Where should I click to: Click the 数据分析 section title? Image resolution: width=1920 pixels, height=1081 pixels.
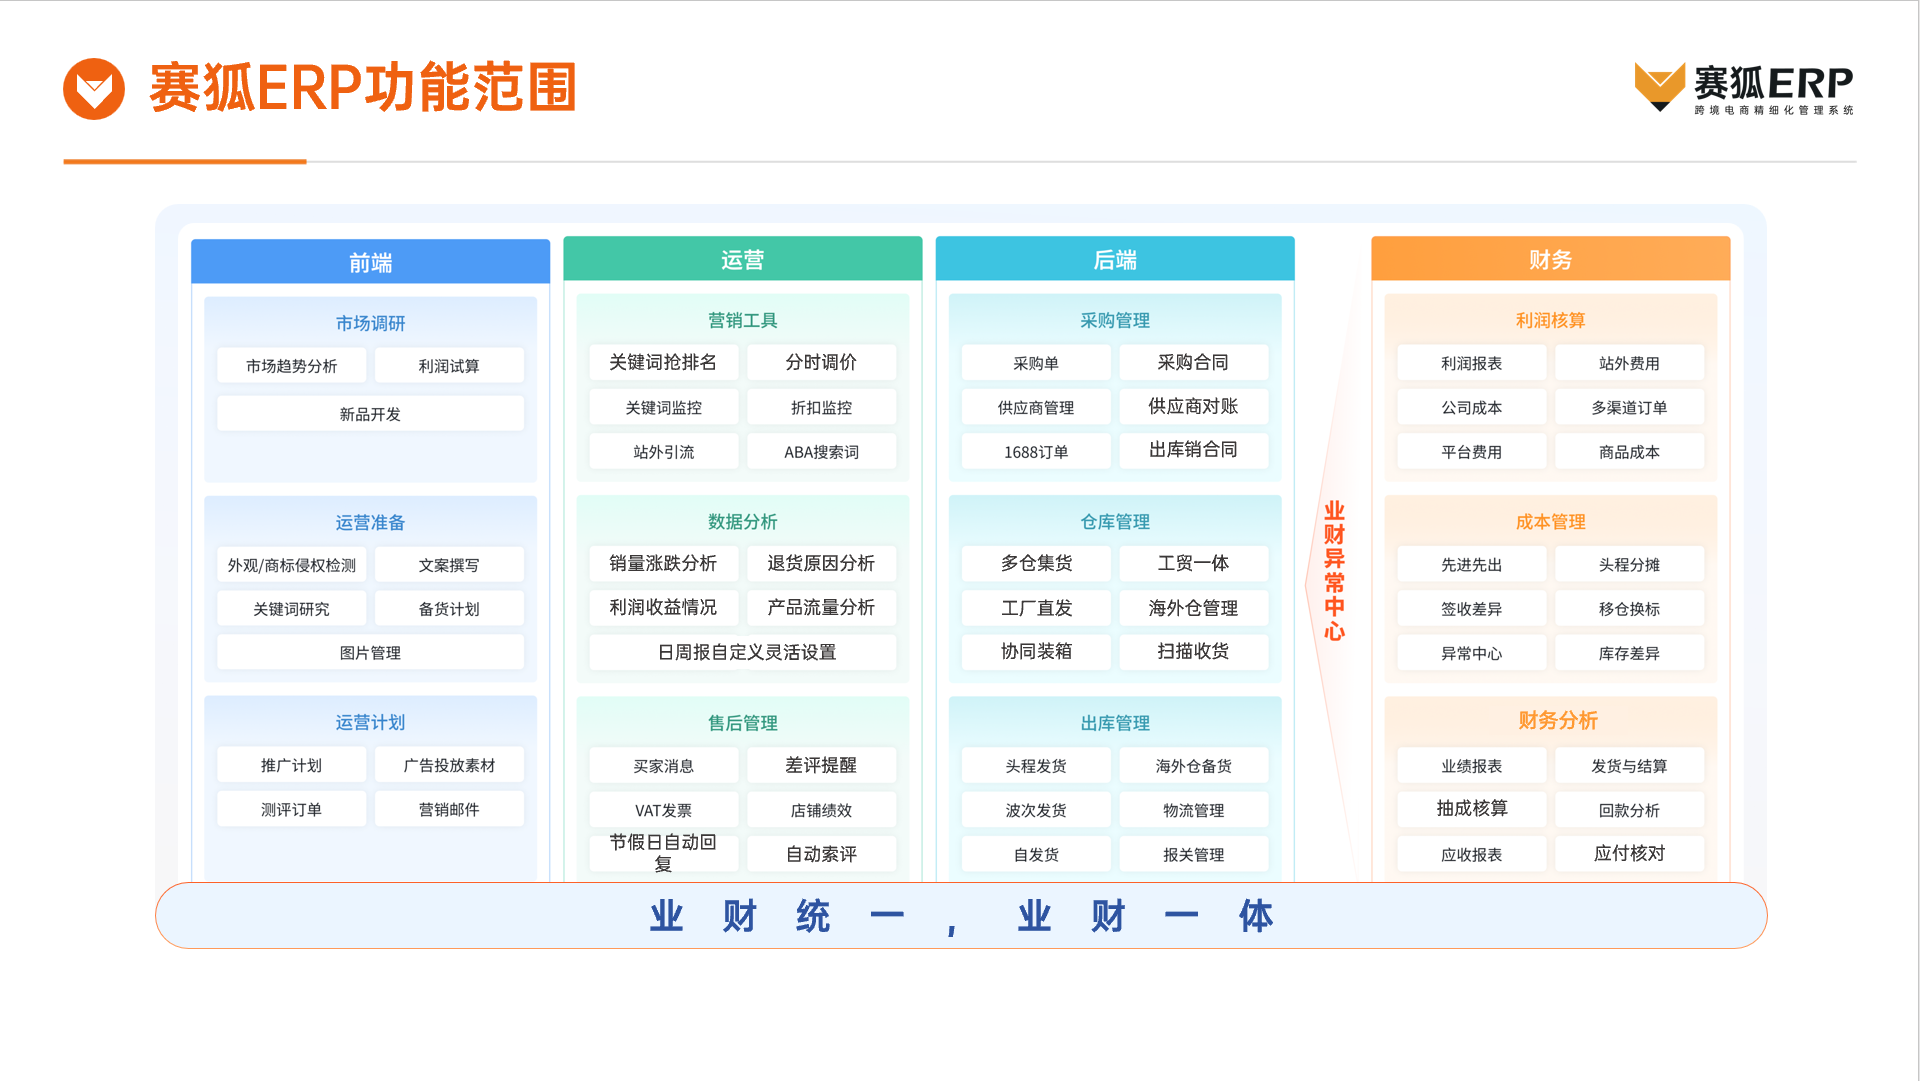pos(742,521)
